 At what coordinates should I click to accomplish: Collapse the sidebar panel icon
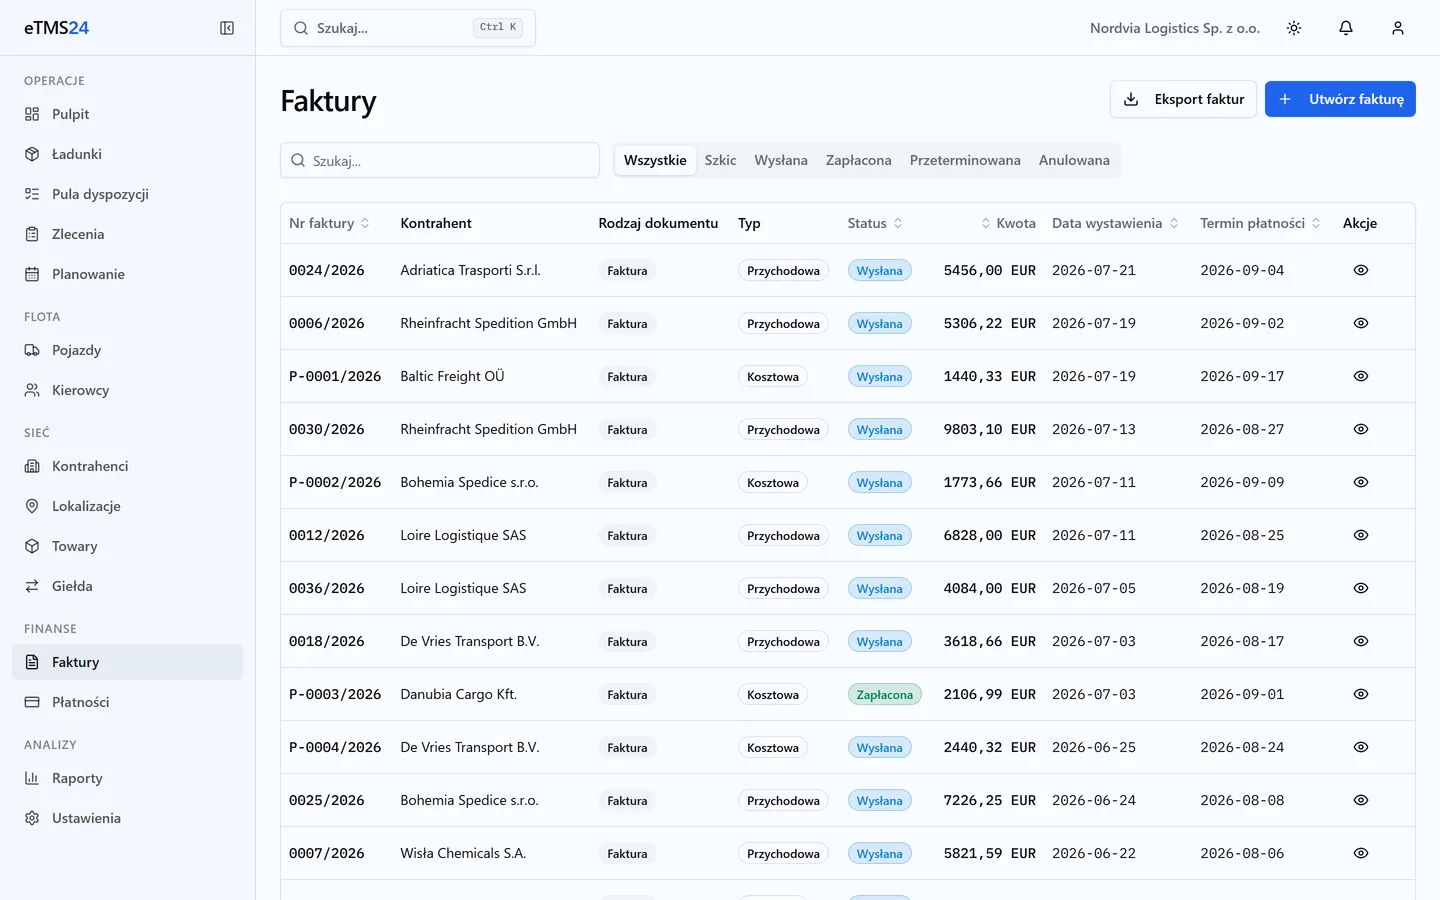pyautogui.click(x=227, y=28)
